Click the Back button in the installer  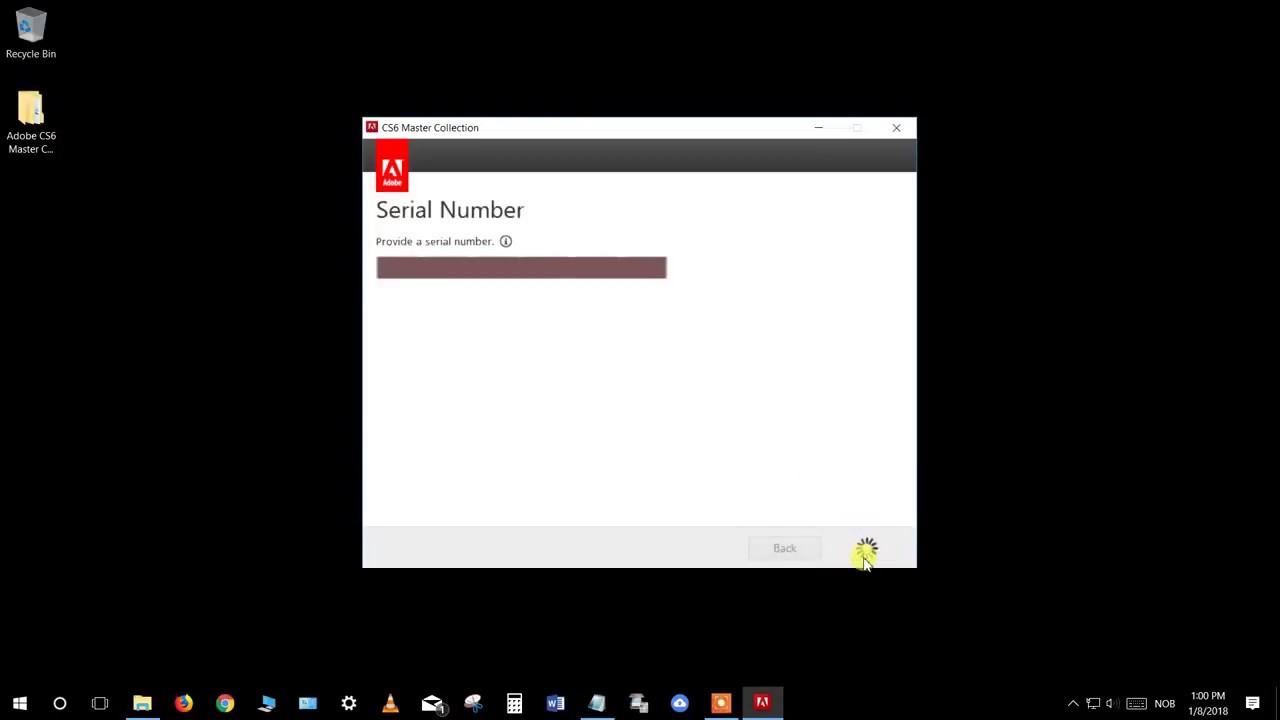coord(784,548)
